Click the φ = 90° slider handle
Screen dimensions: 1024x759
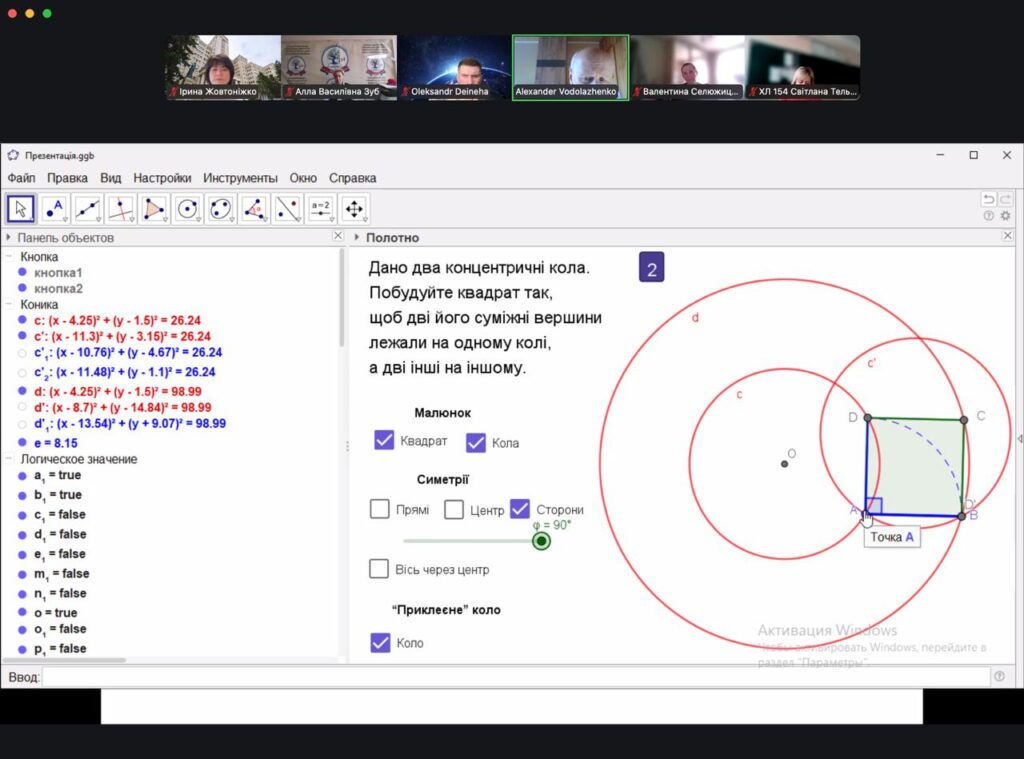pos(541,541)
